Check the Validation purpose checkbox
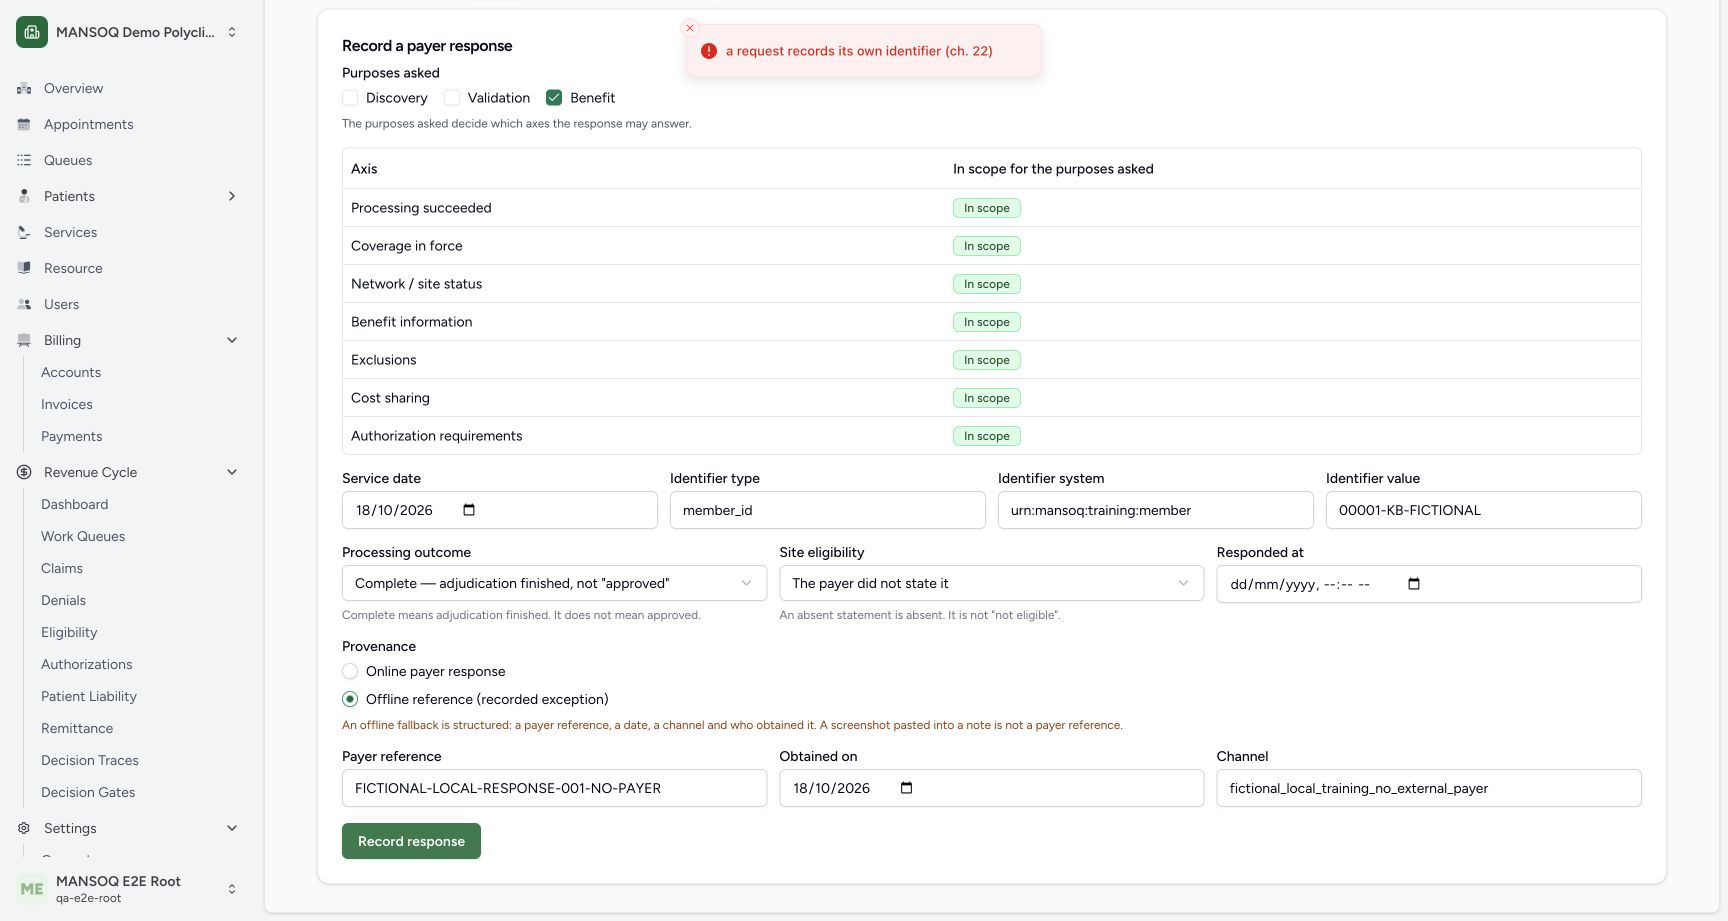This screenshot has height=921, width=1728. point(452,98)
